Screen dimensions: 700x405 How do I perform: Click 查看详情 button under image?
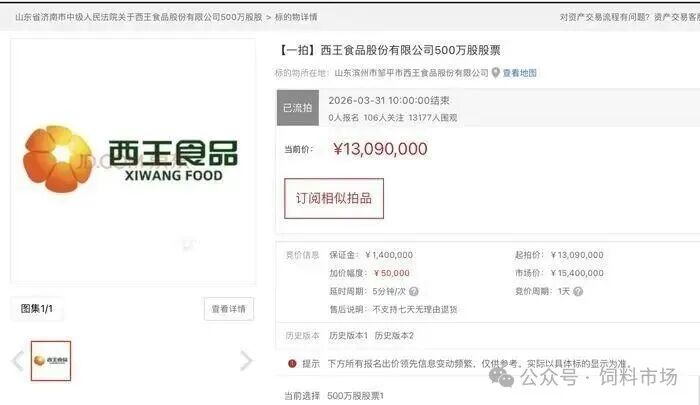point(229,309)
